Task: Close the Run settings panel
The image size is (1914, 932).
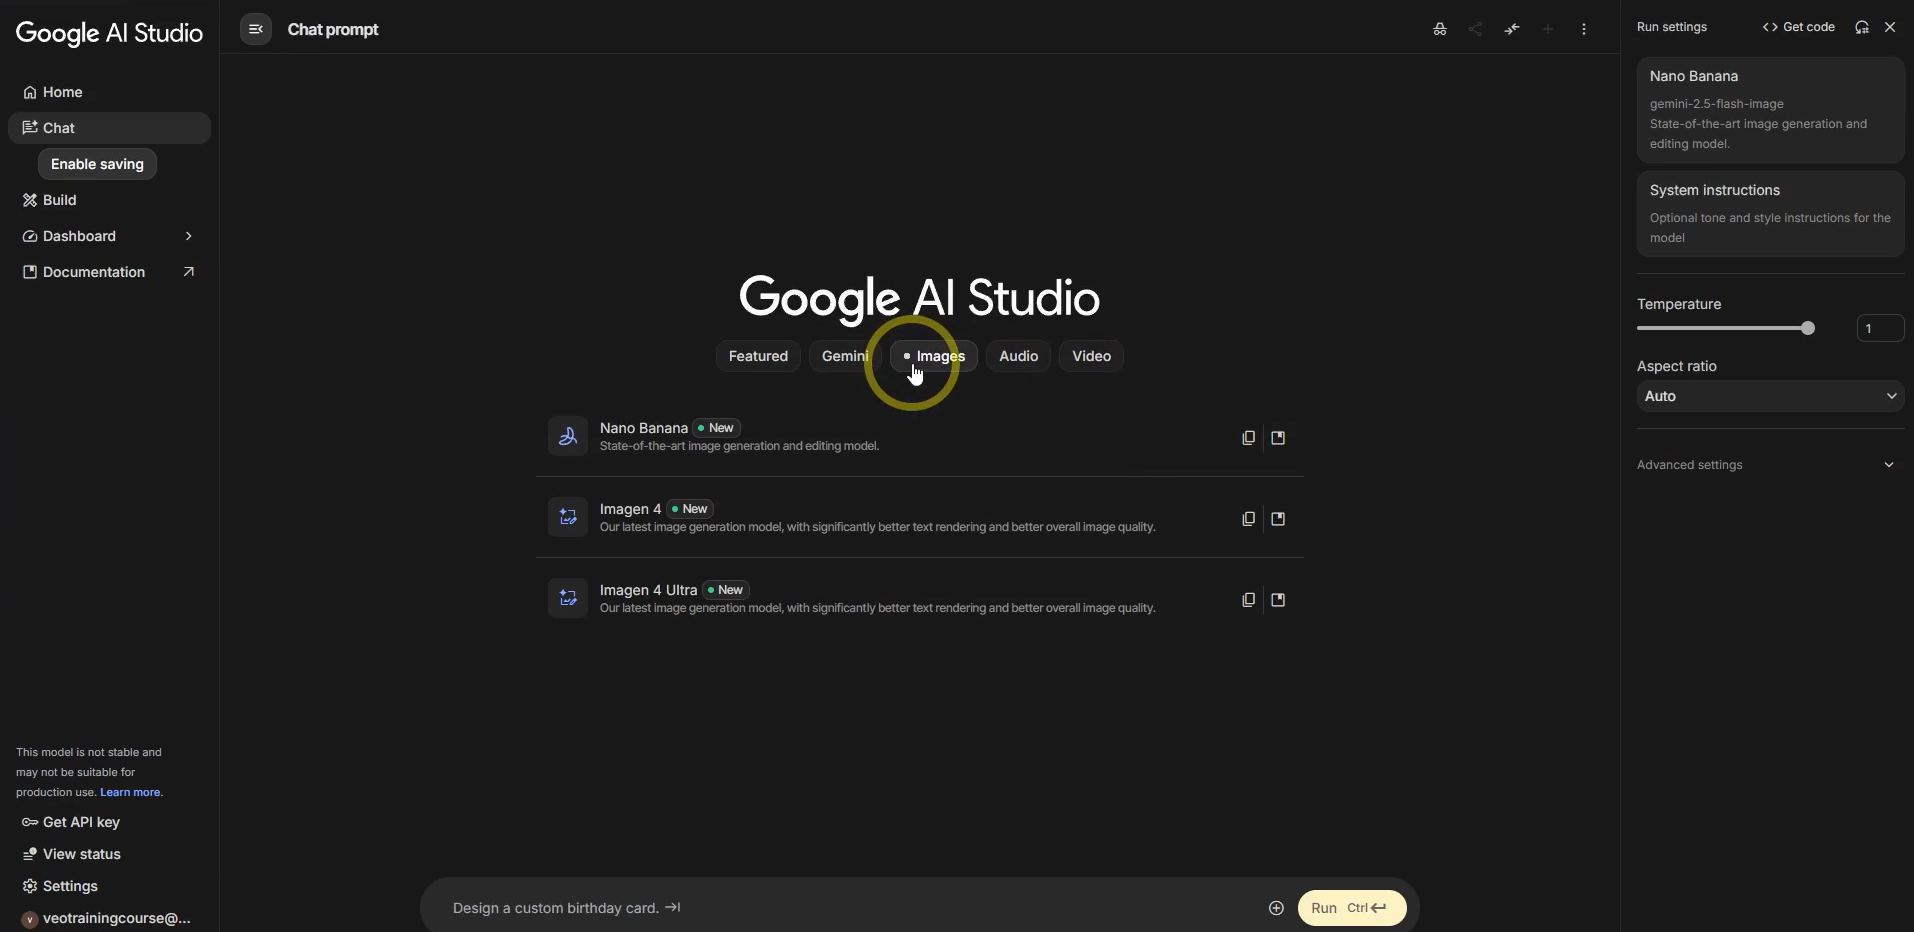Action: [1890, 27]
